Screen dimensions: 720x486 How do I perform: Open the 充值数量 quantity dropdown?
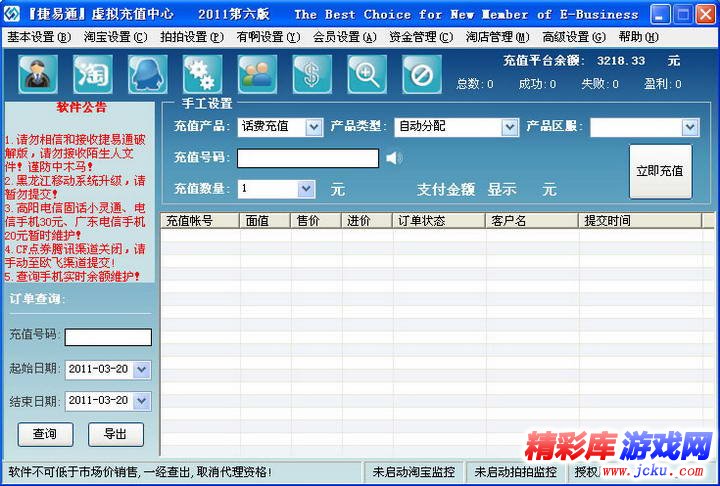coord(313,188)
